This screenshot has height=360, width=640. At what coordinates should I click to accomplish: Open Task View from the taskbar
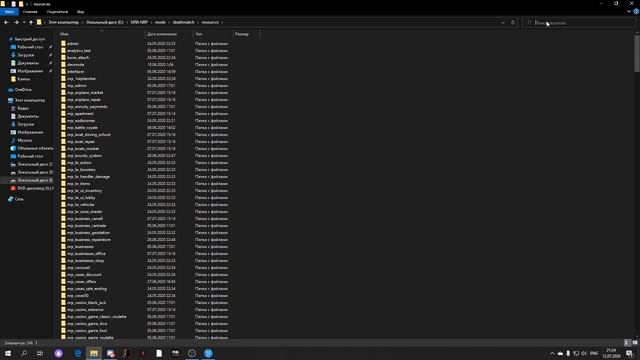click(x=40, y=353)
